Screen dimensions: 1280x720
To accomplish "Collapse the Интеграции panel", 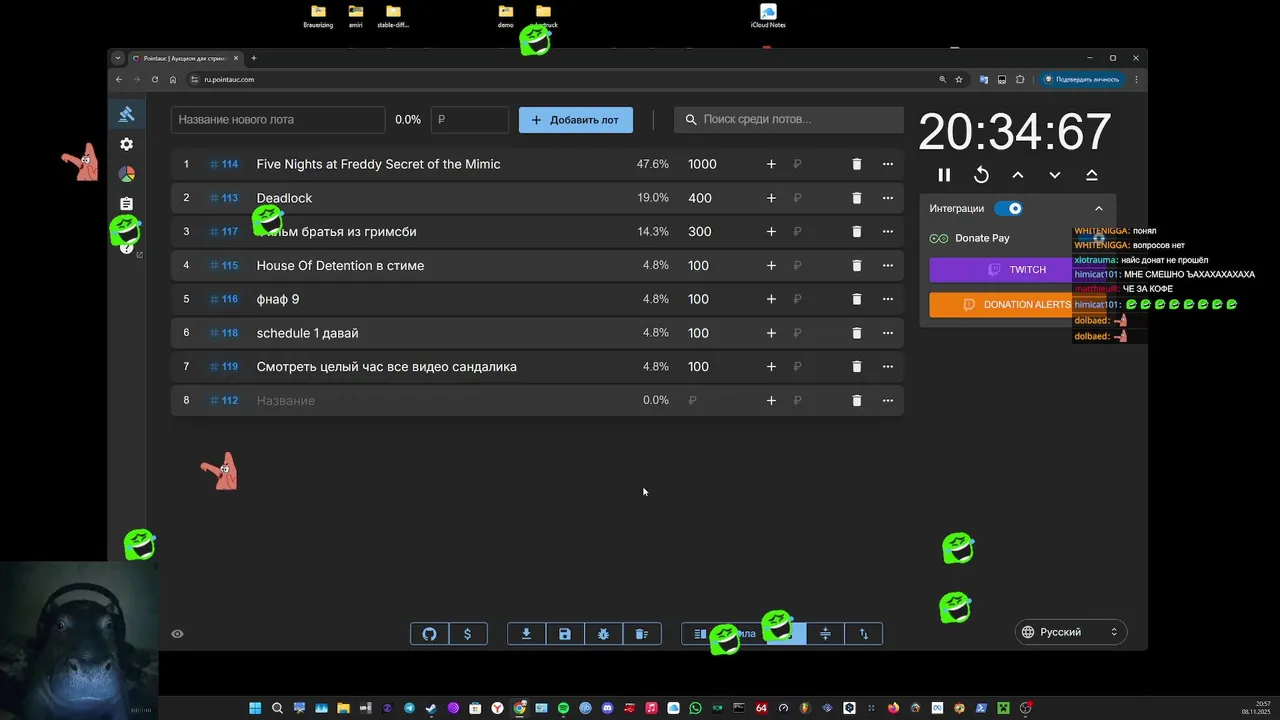I will coord(1099,209).
